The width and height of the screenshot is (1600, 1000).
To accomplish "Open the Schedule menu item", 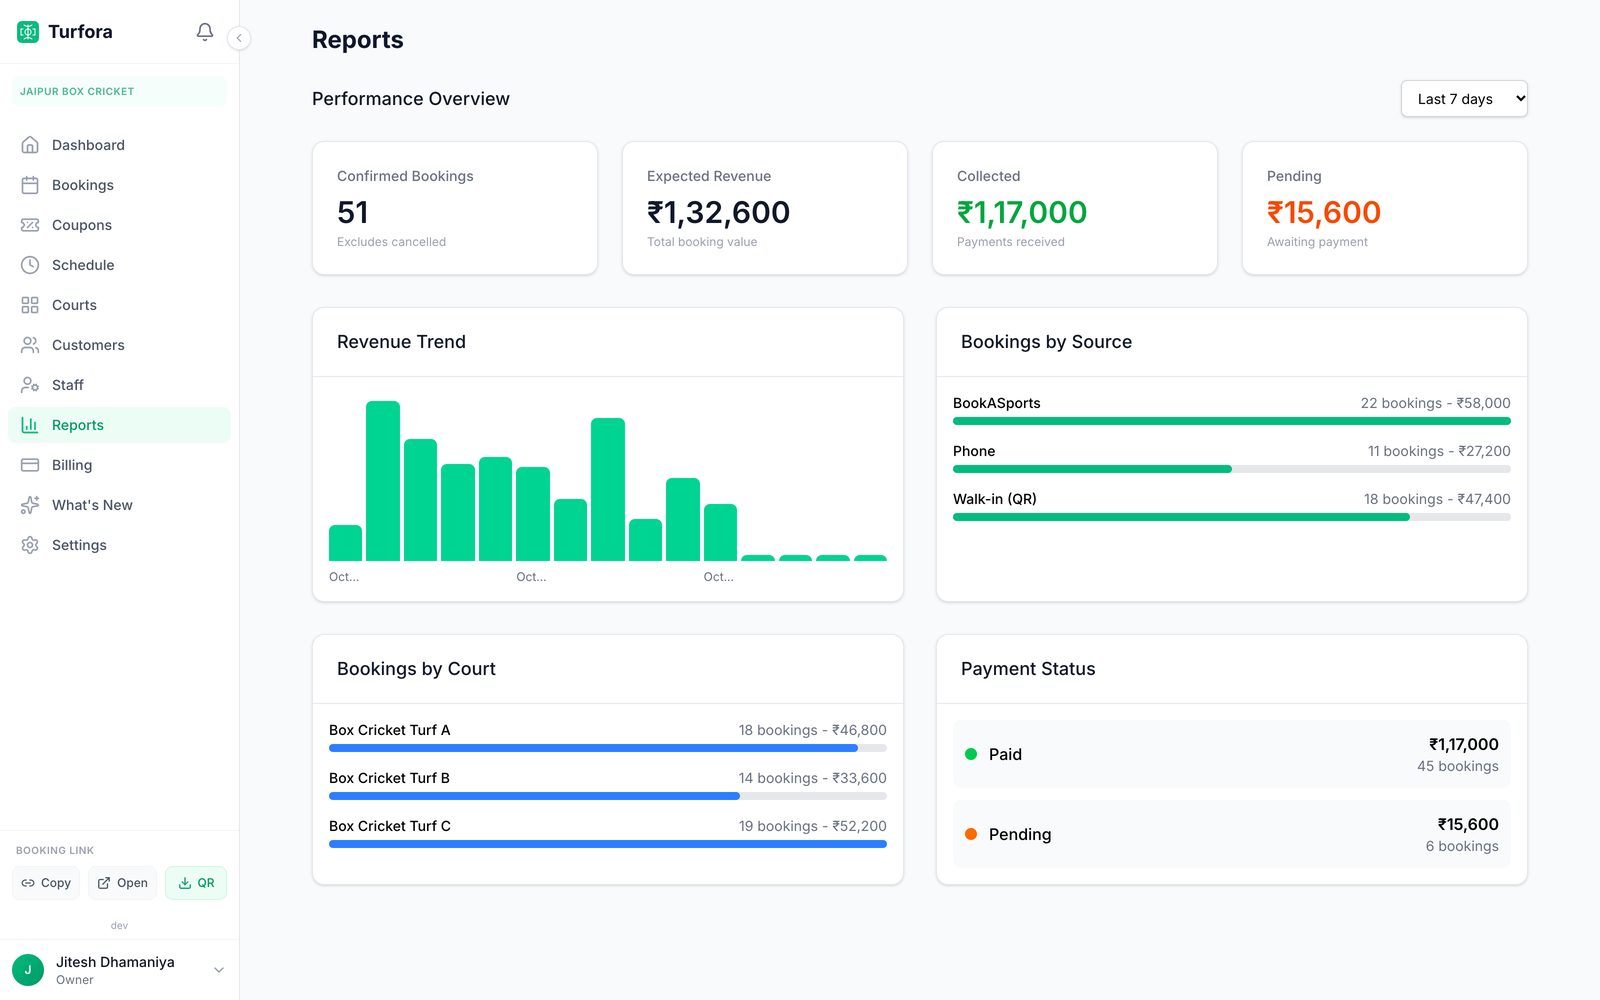I will [x=119, y=265].
